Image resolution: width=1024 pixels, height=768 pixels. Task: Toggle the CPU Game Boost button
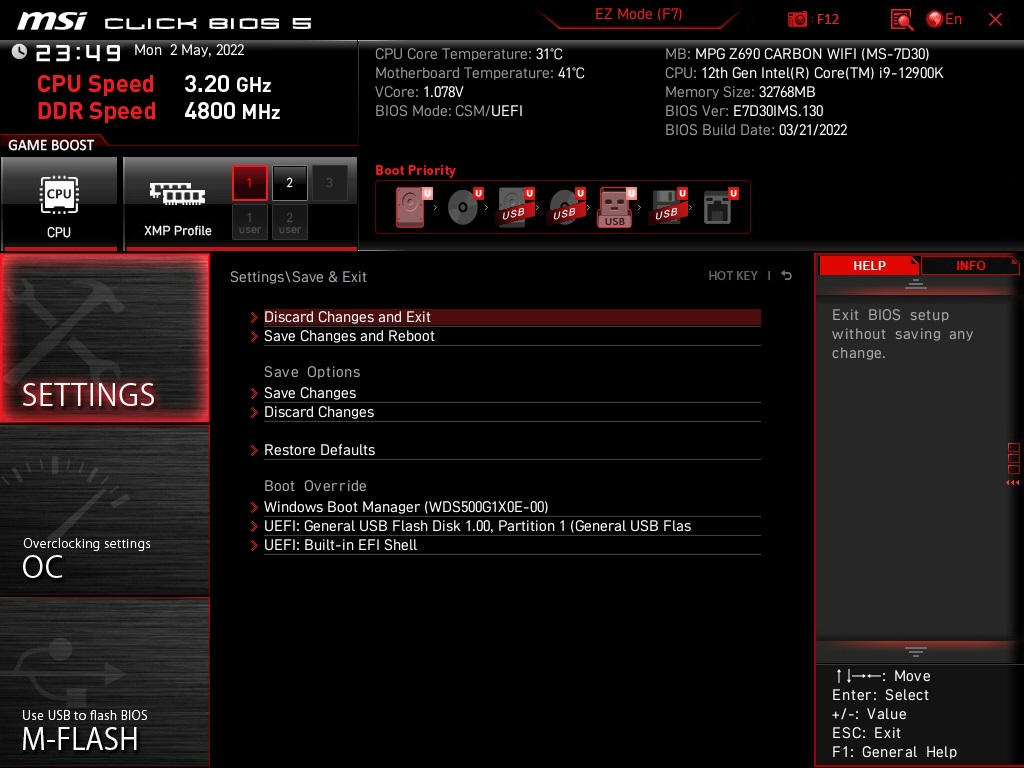(59, 204)
